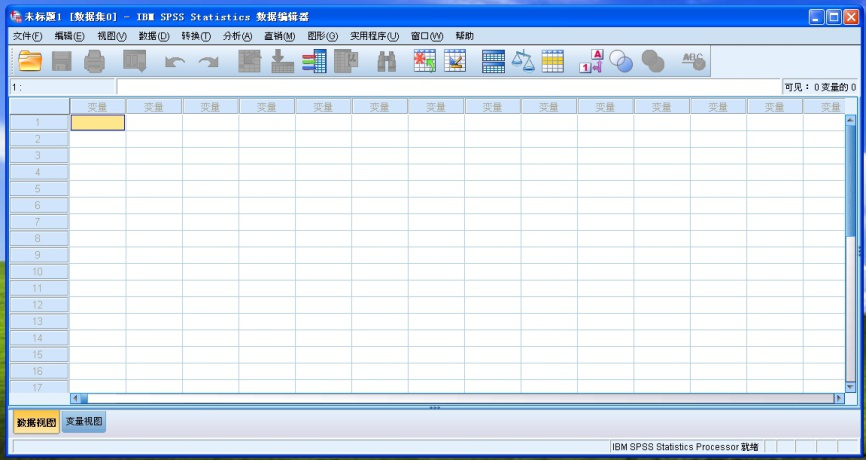The height and width of the screenshot is (460, 866).
Task: Click the row 5 header
Action: tap(38, 189)
